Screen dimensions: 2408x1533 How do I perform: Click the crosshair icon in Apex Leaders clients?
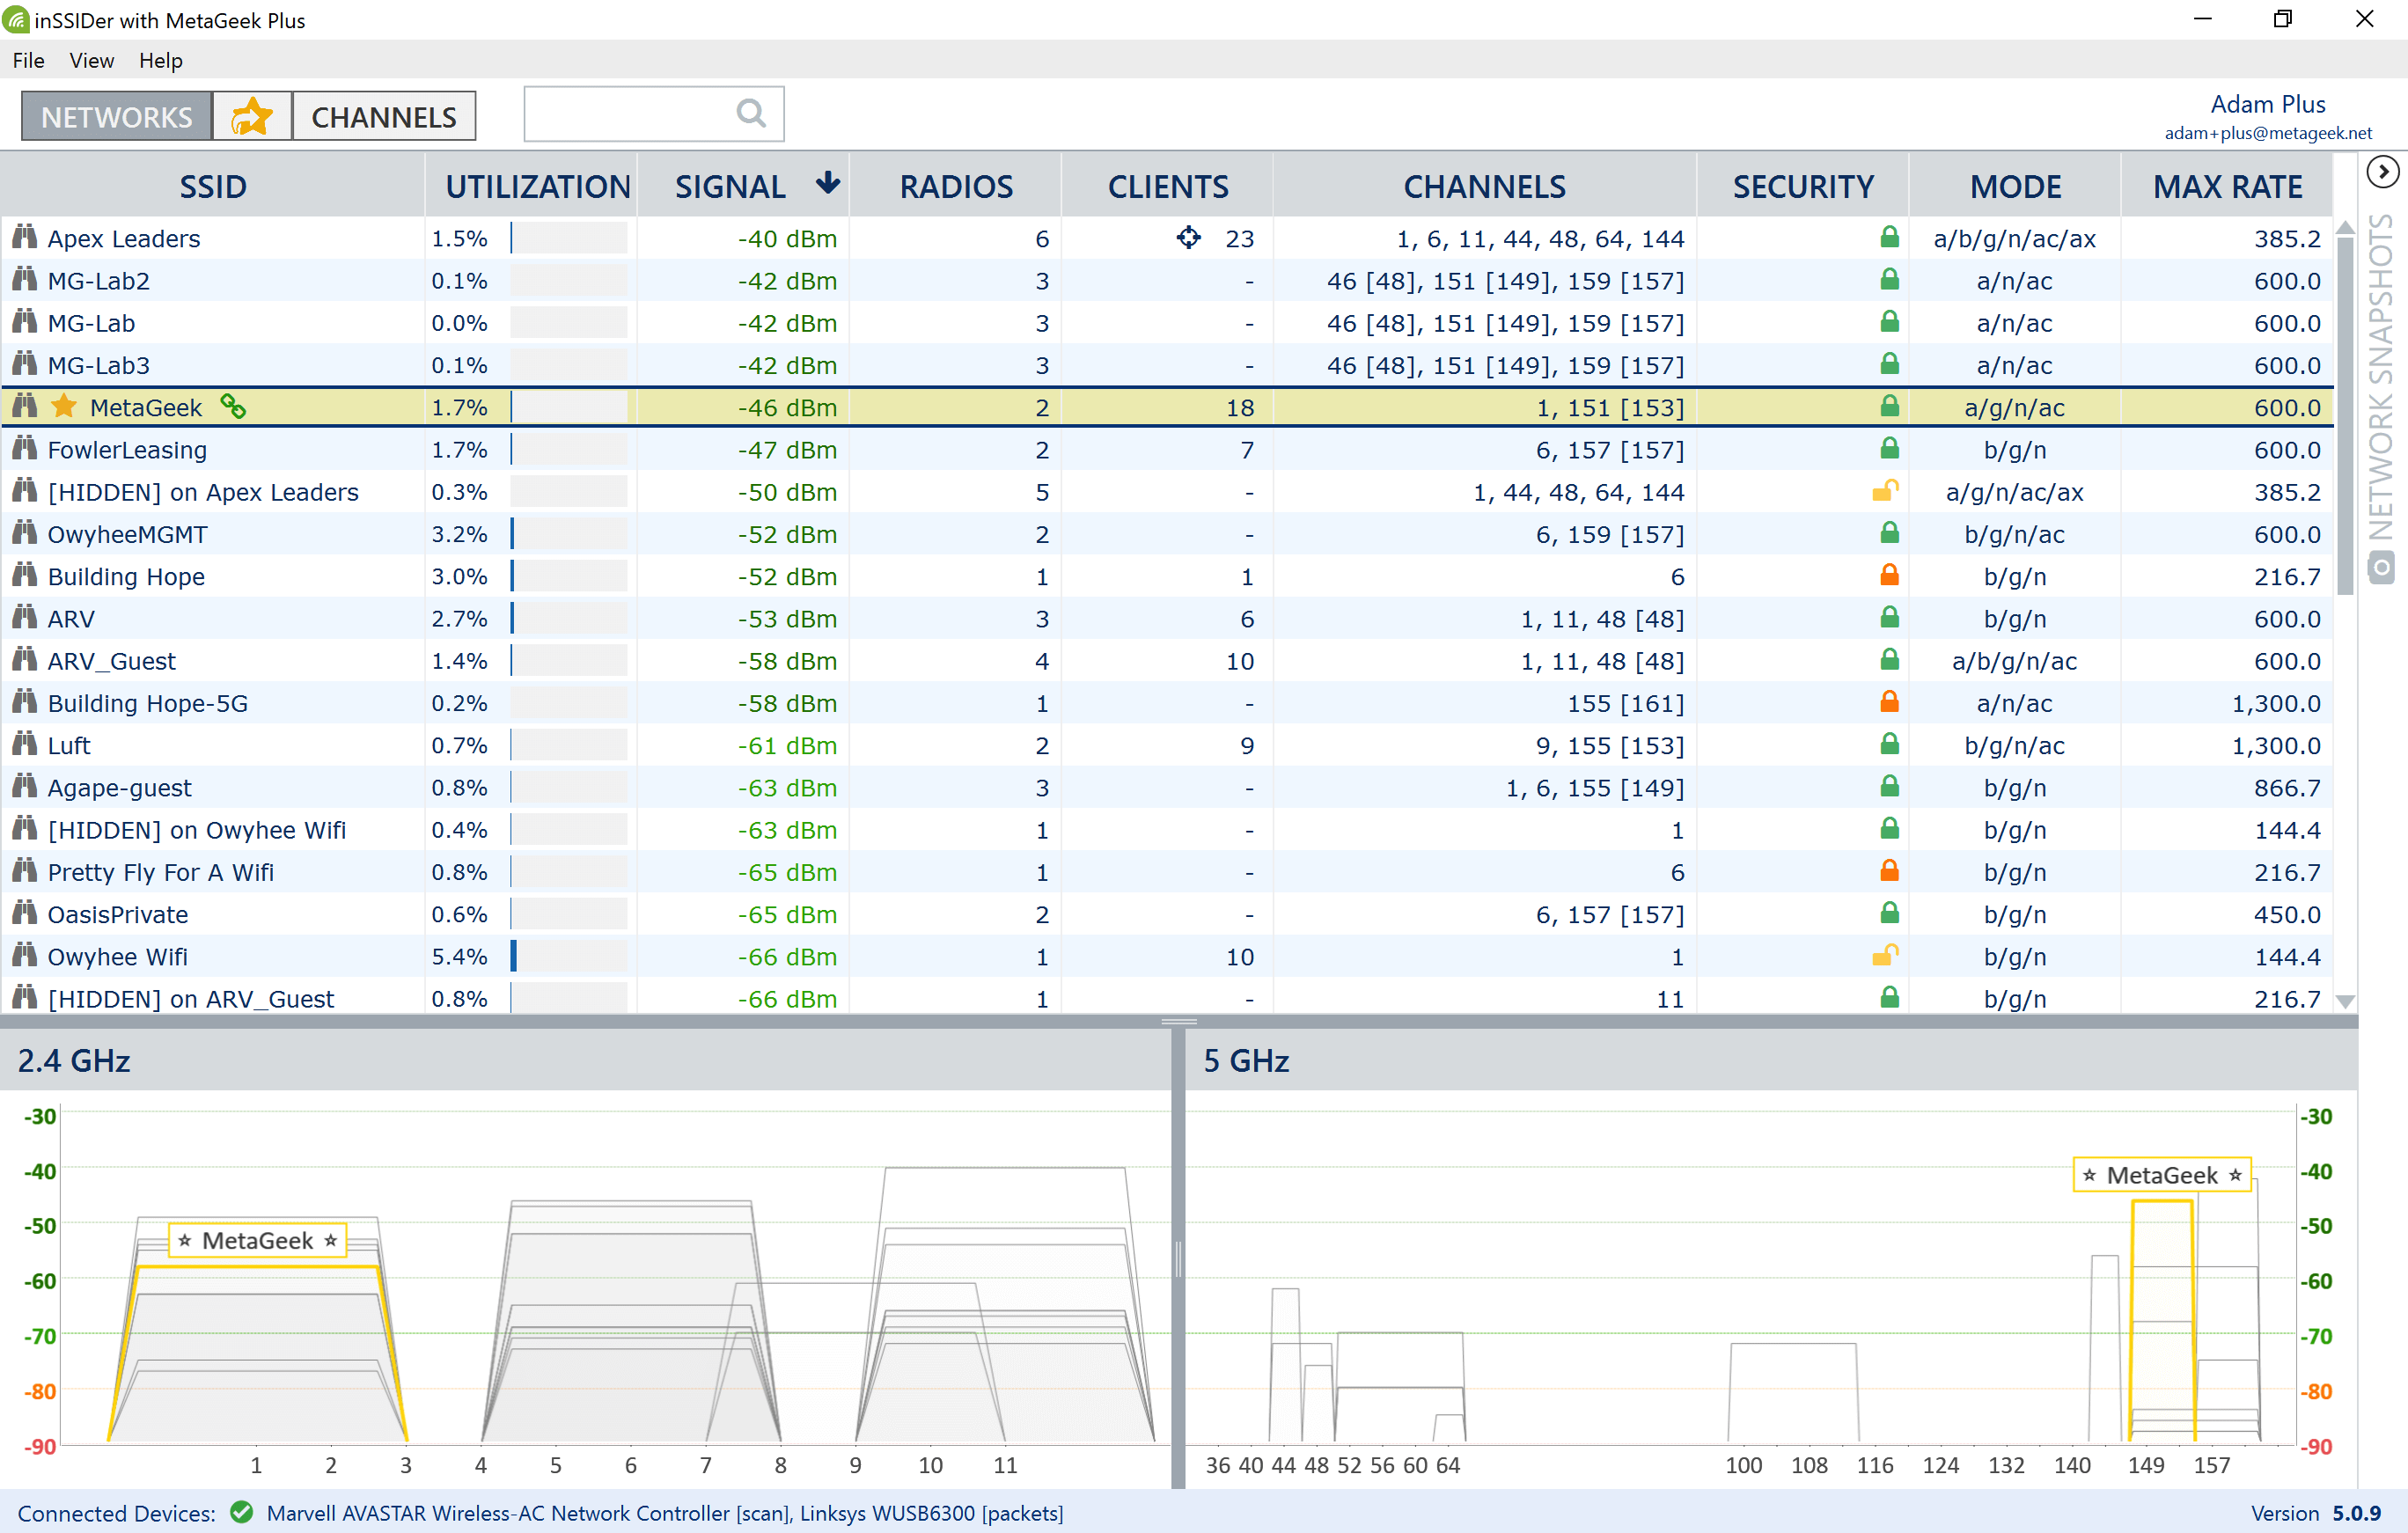[x=1188, y=238]
